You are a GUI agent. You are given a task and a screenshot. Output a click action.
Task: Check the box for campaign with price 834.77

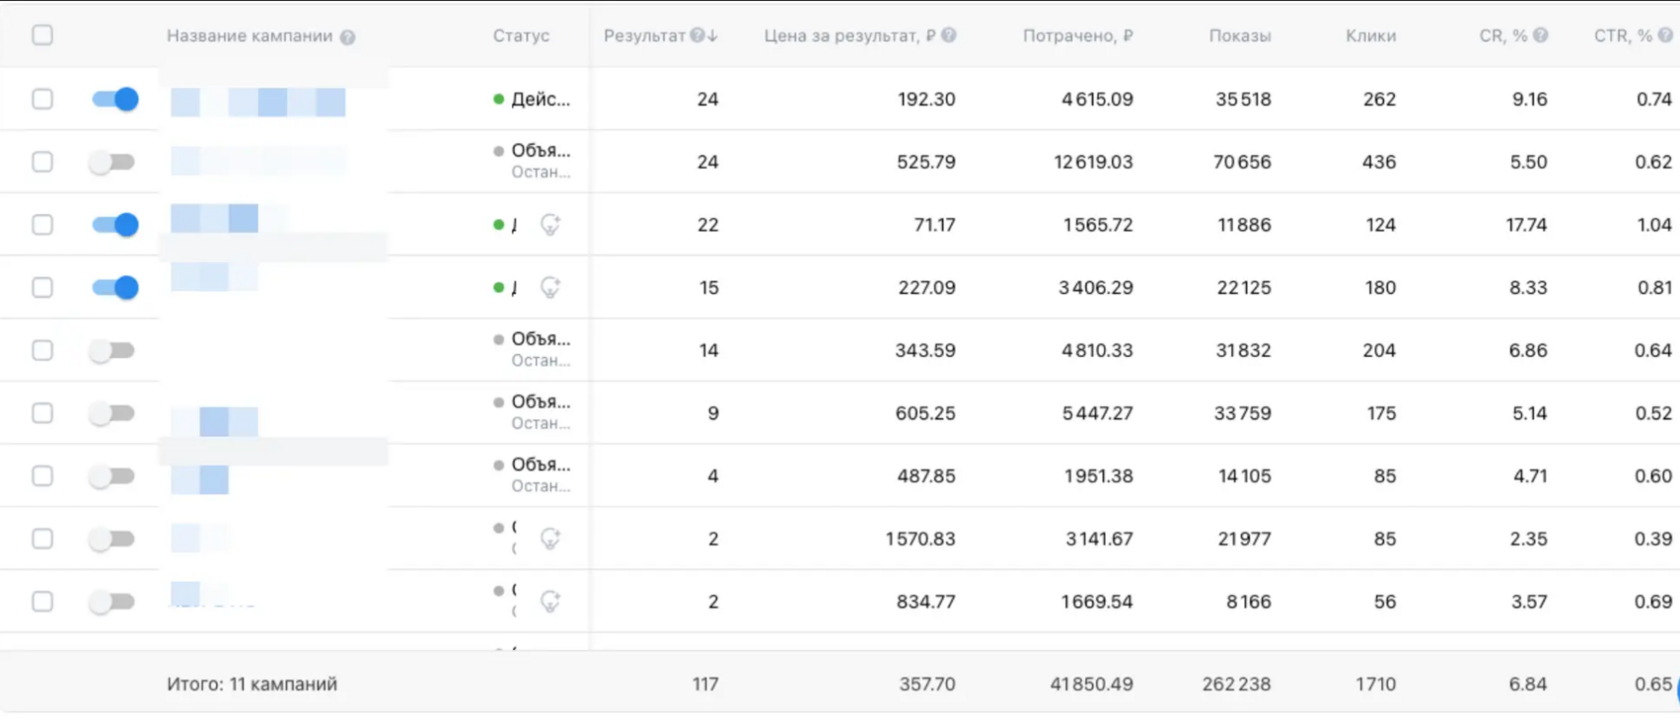[x=42, y=602]
